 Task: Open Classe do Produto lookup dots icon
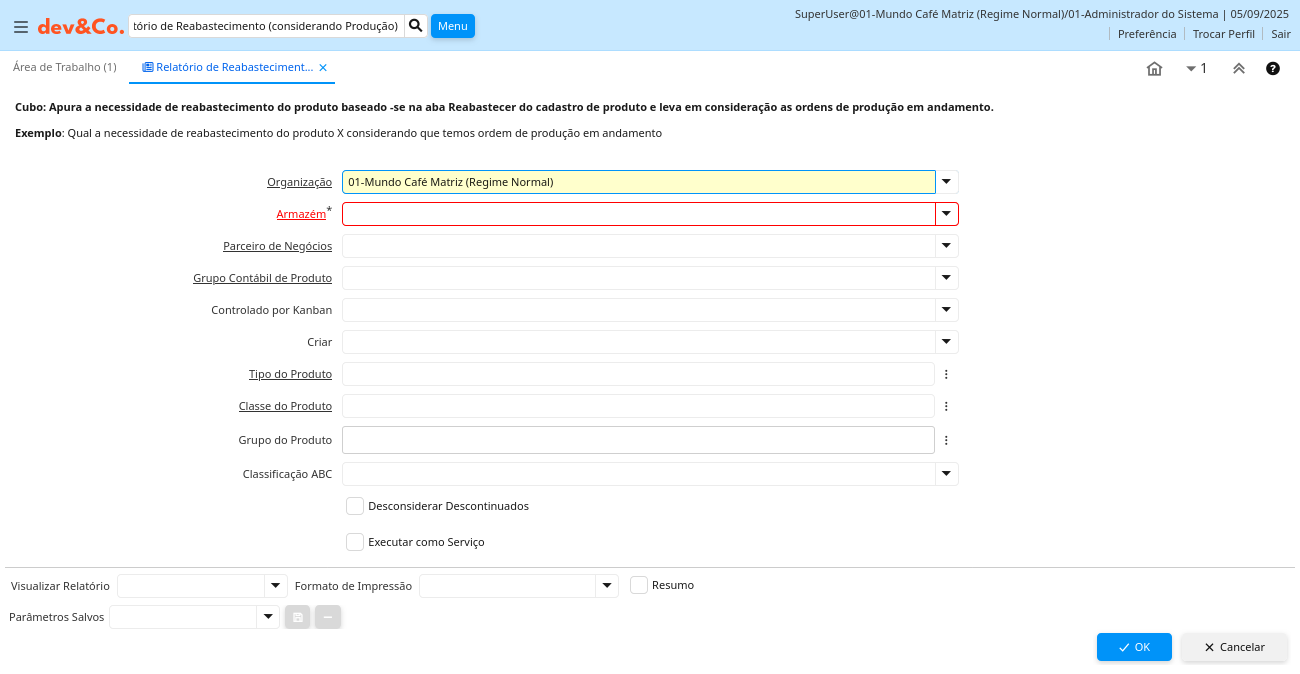pos(946,406)
